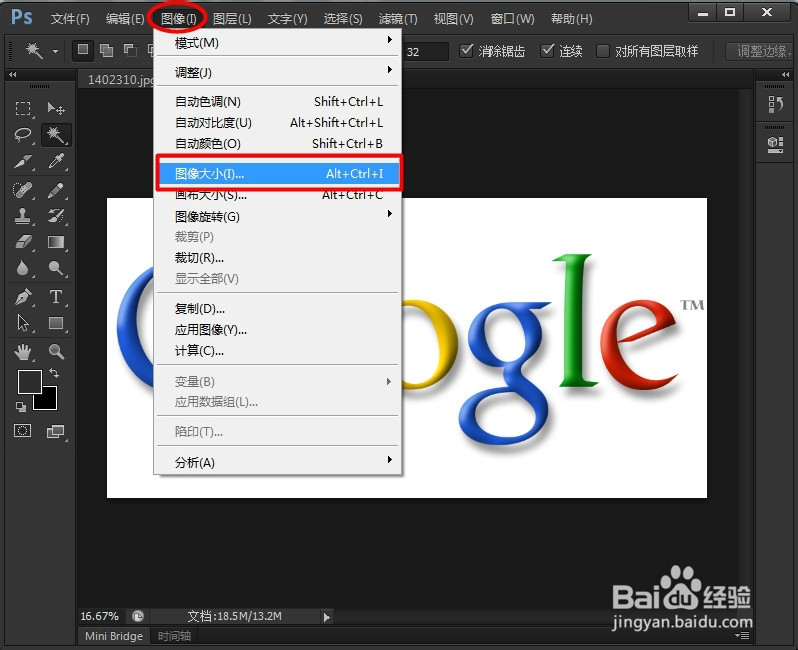The width and height of the screenshot is (798, 650).
Task: Select the History Brush tool
Action: pyautogui.click(x=55, y=217)
